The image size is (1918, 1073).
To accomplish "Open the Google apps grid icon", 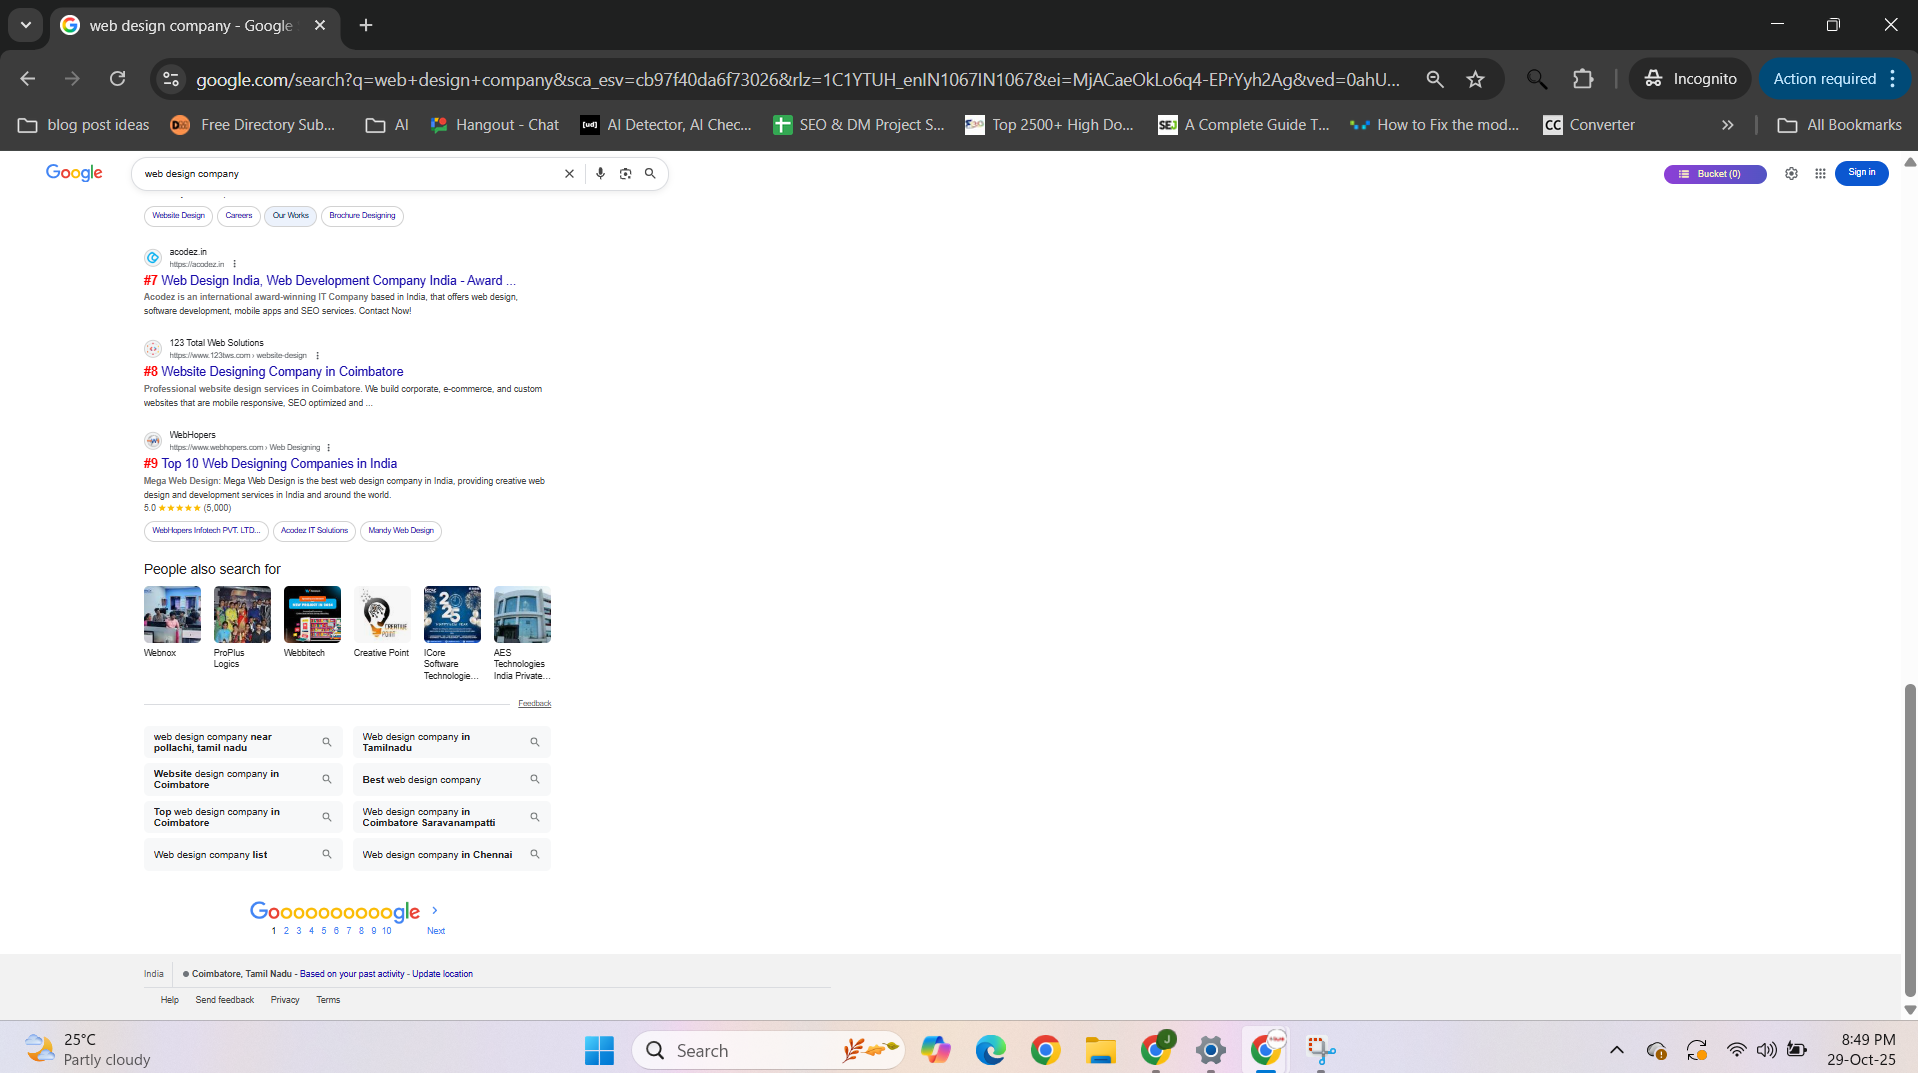I will (1820, 173).
